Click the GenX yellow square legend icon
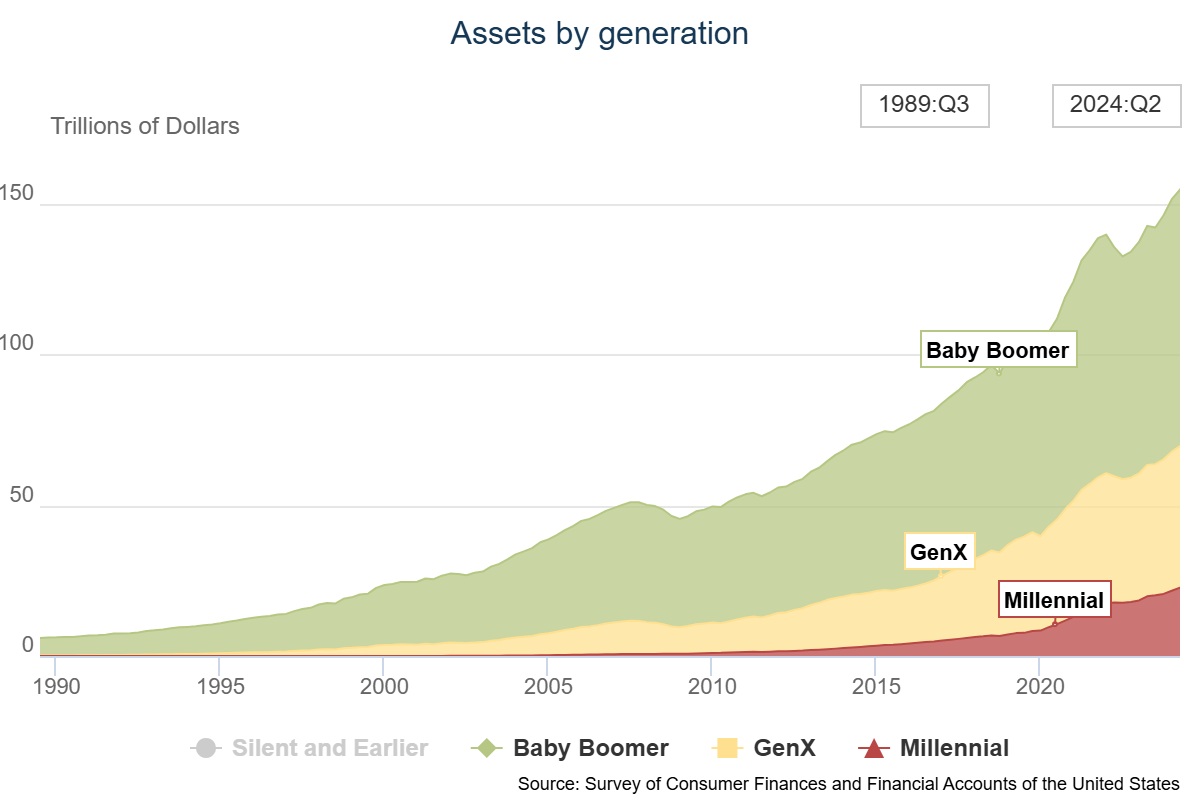Image resolution: width=1200 pixels, height=800 pixels. coord(727,748)
